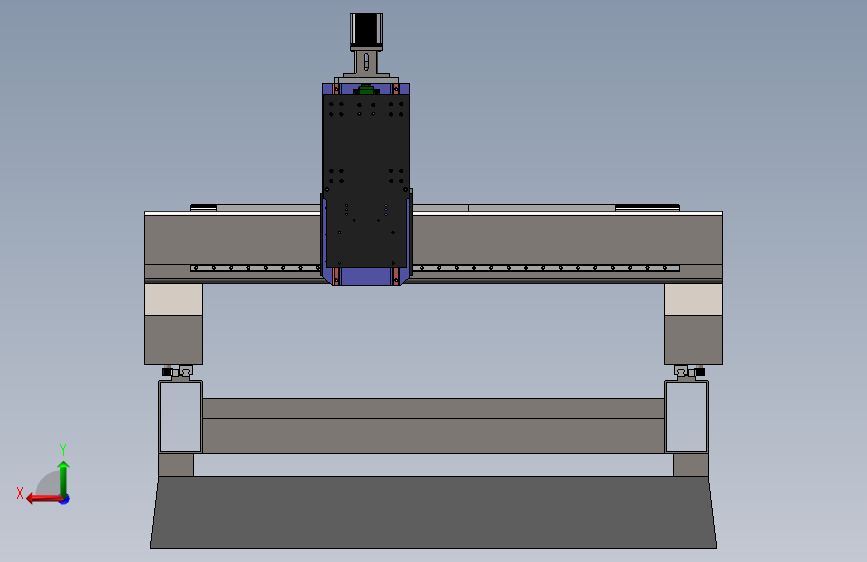Select the green coupling at top of Z axis
867x562 pixels.
pyautogui.click(x=366, y=89)
